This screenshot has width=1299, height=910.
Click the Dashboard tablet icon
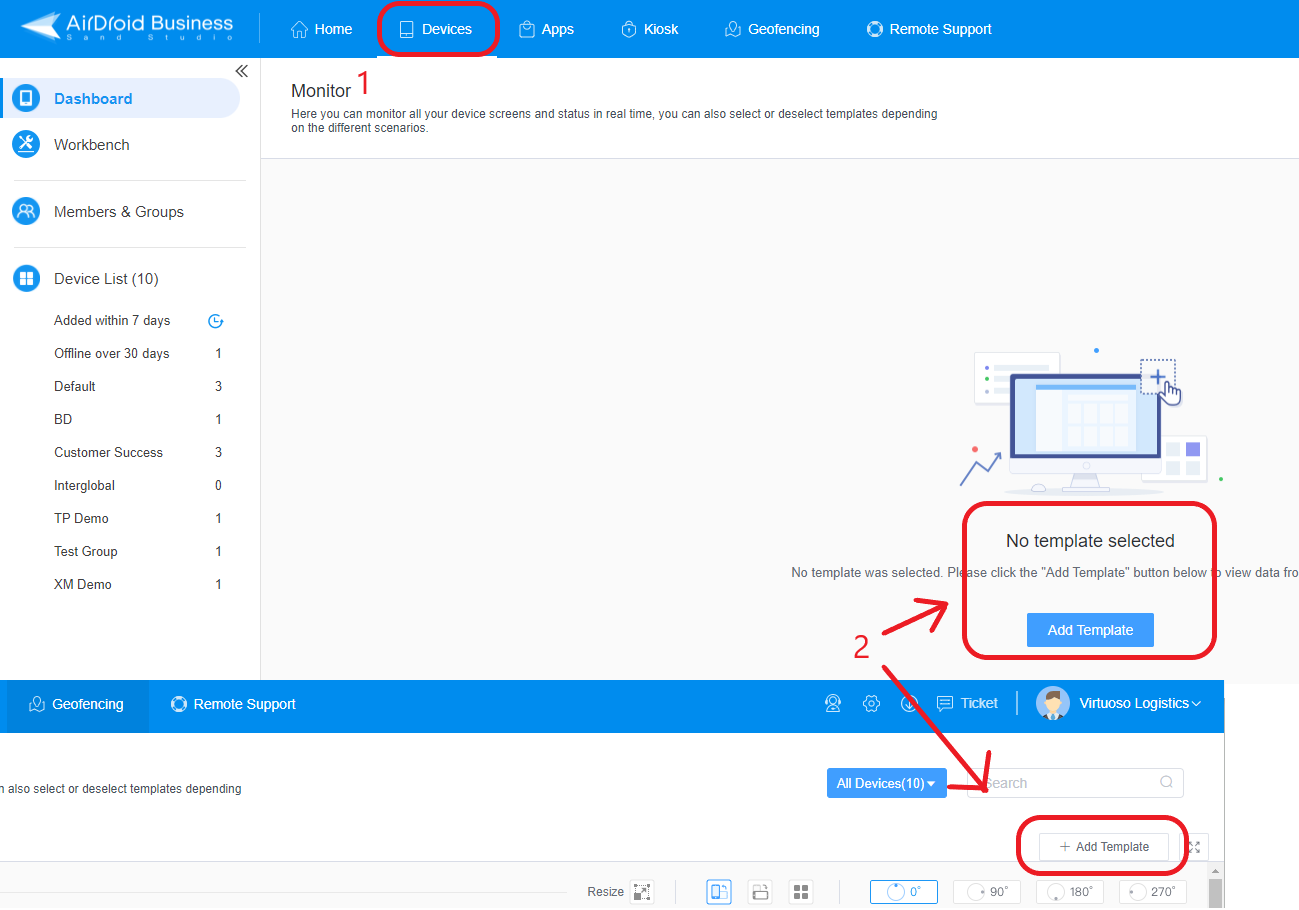click(26, 98)
